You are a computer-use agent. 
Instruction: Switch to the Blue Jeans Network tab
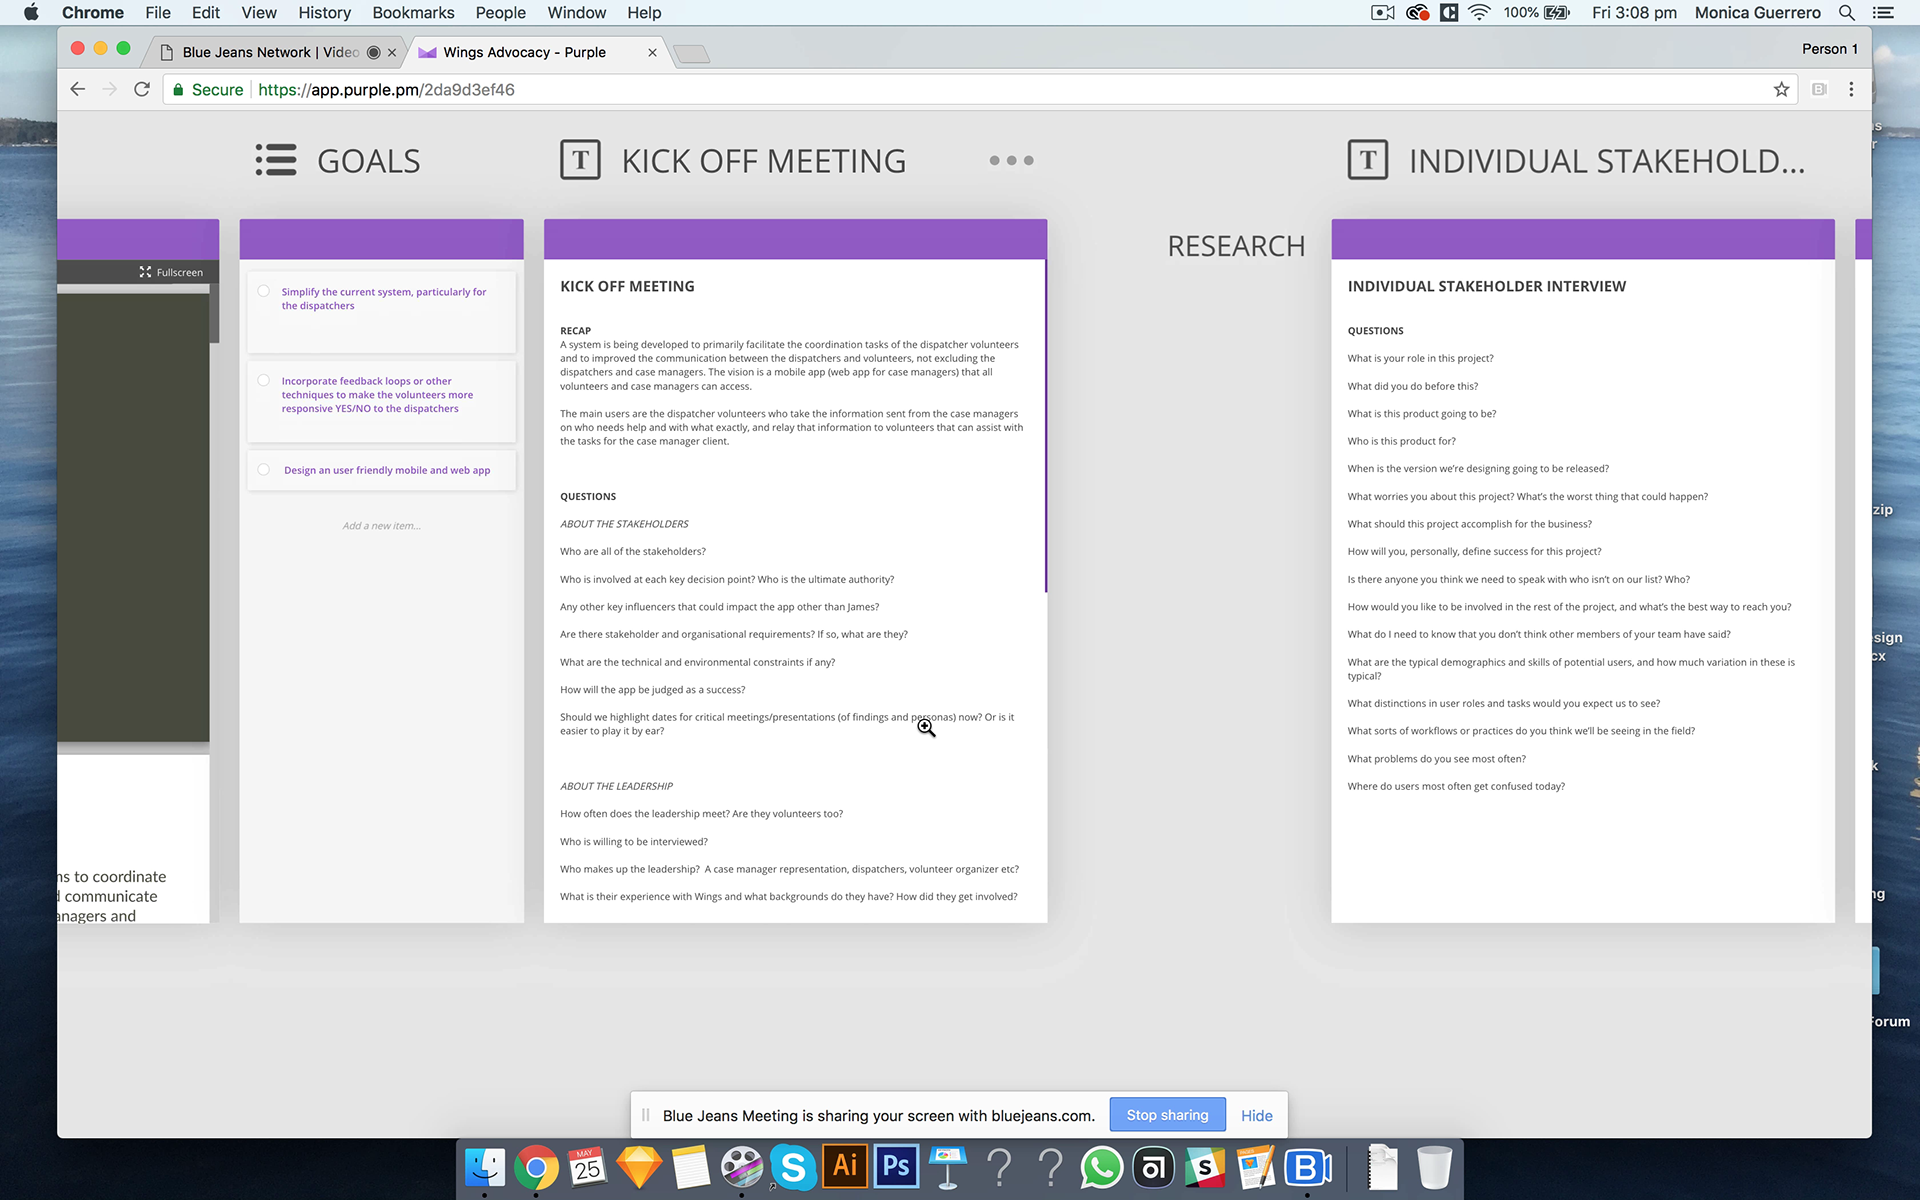pyautogui.click(x=270, y=52)
